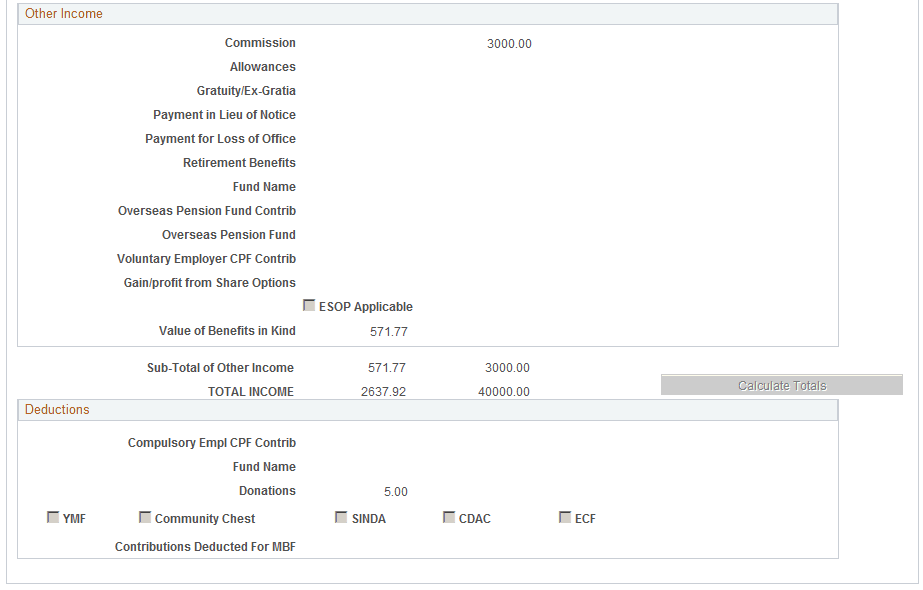Click the Gratuity/Ex-Gratia label

[x=246, y=91]
